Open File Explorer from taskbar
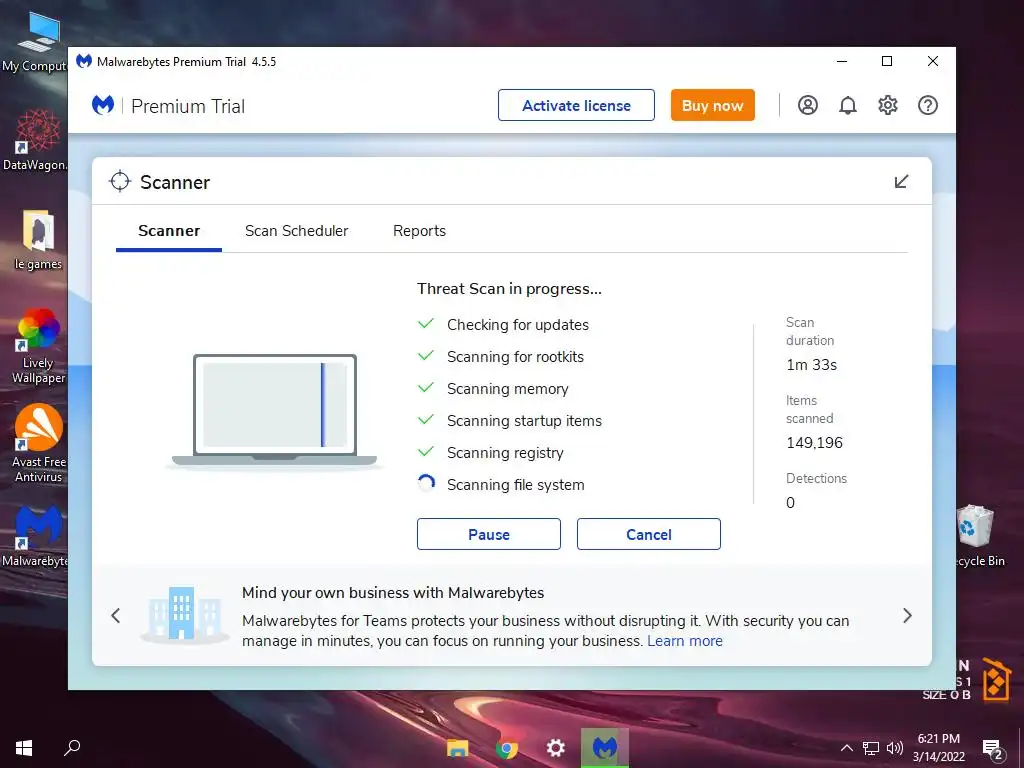 [457, 748]
